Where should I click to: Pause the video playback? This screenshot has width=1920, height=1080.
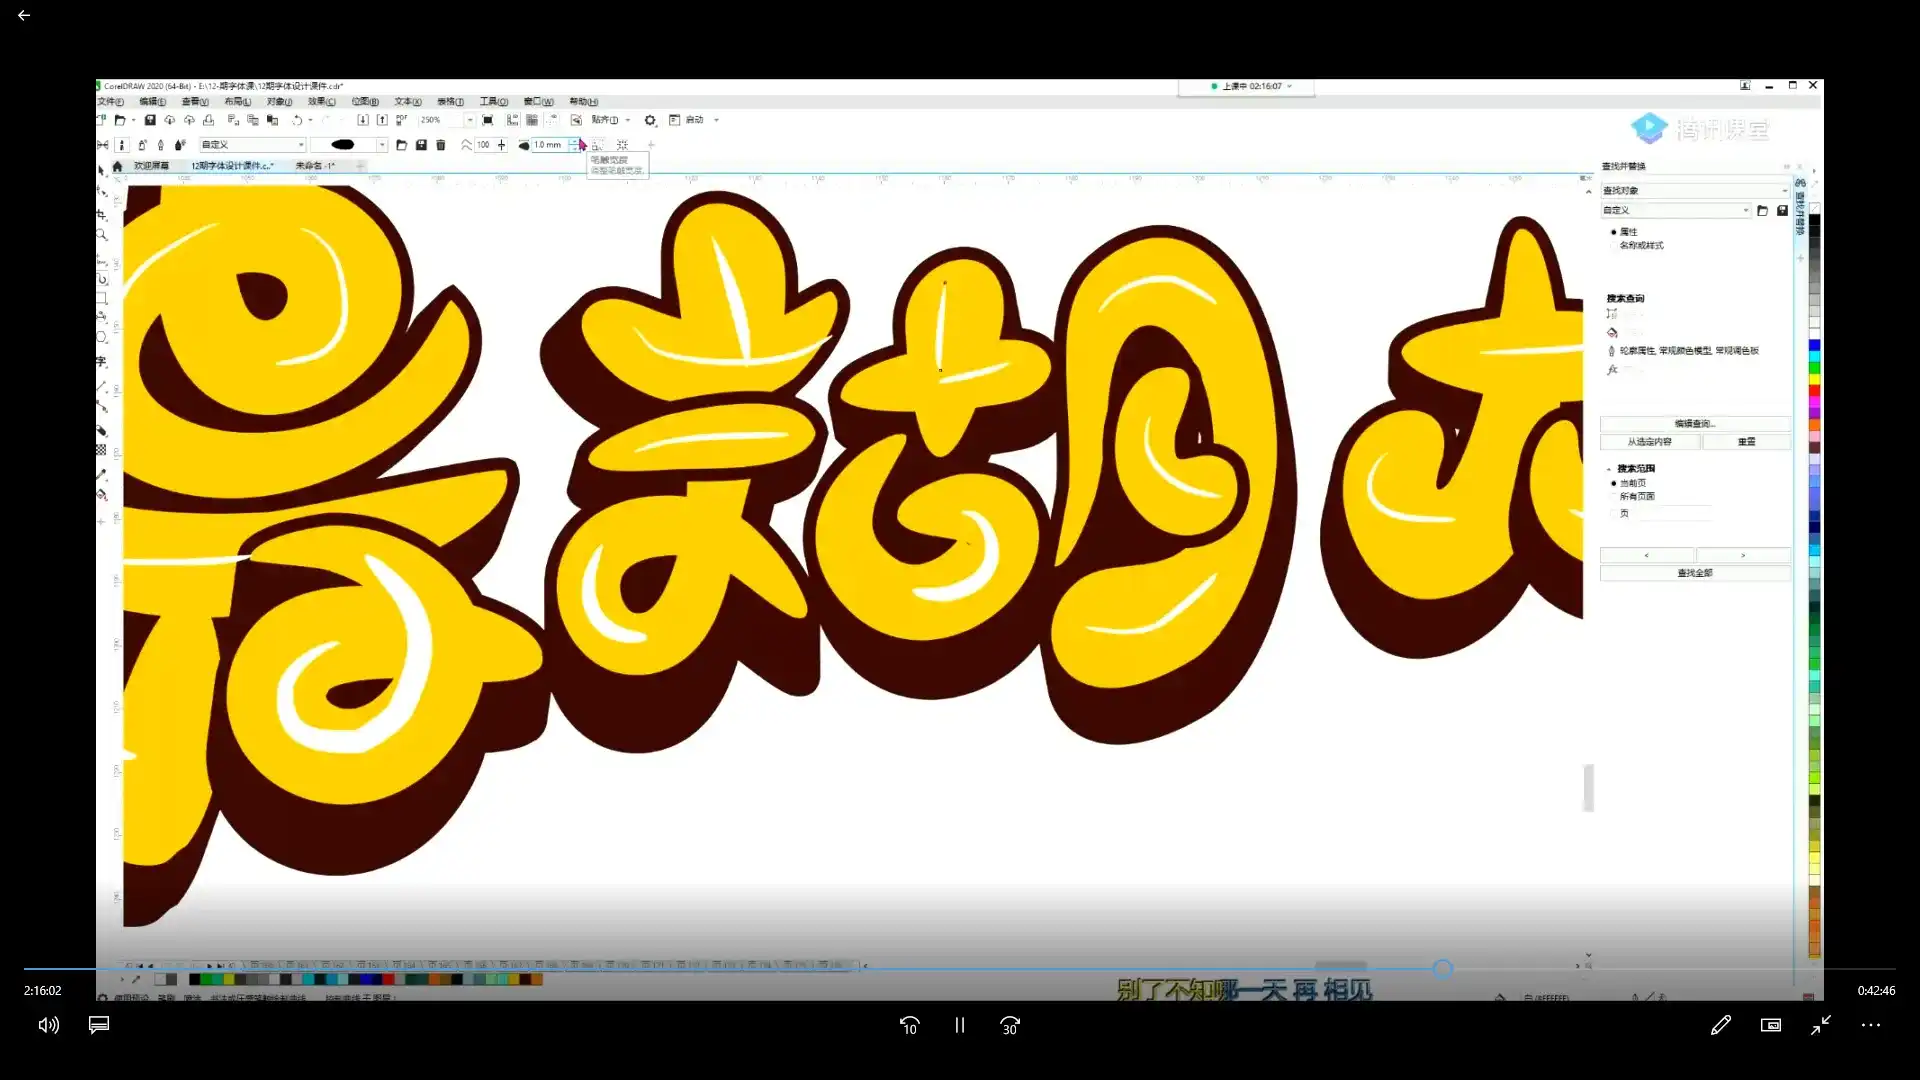(959, 1025)
